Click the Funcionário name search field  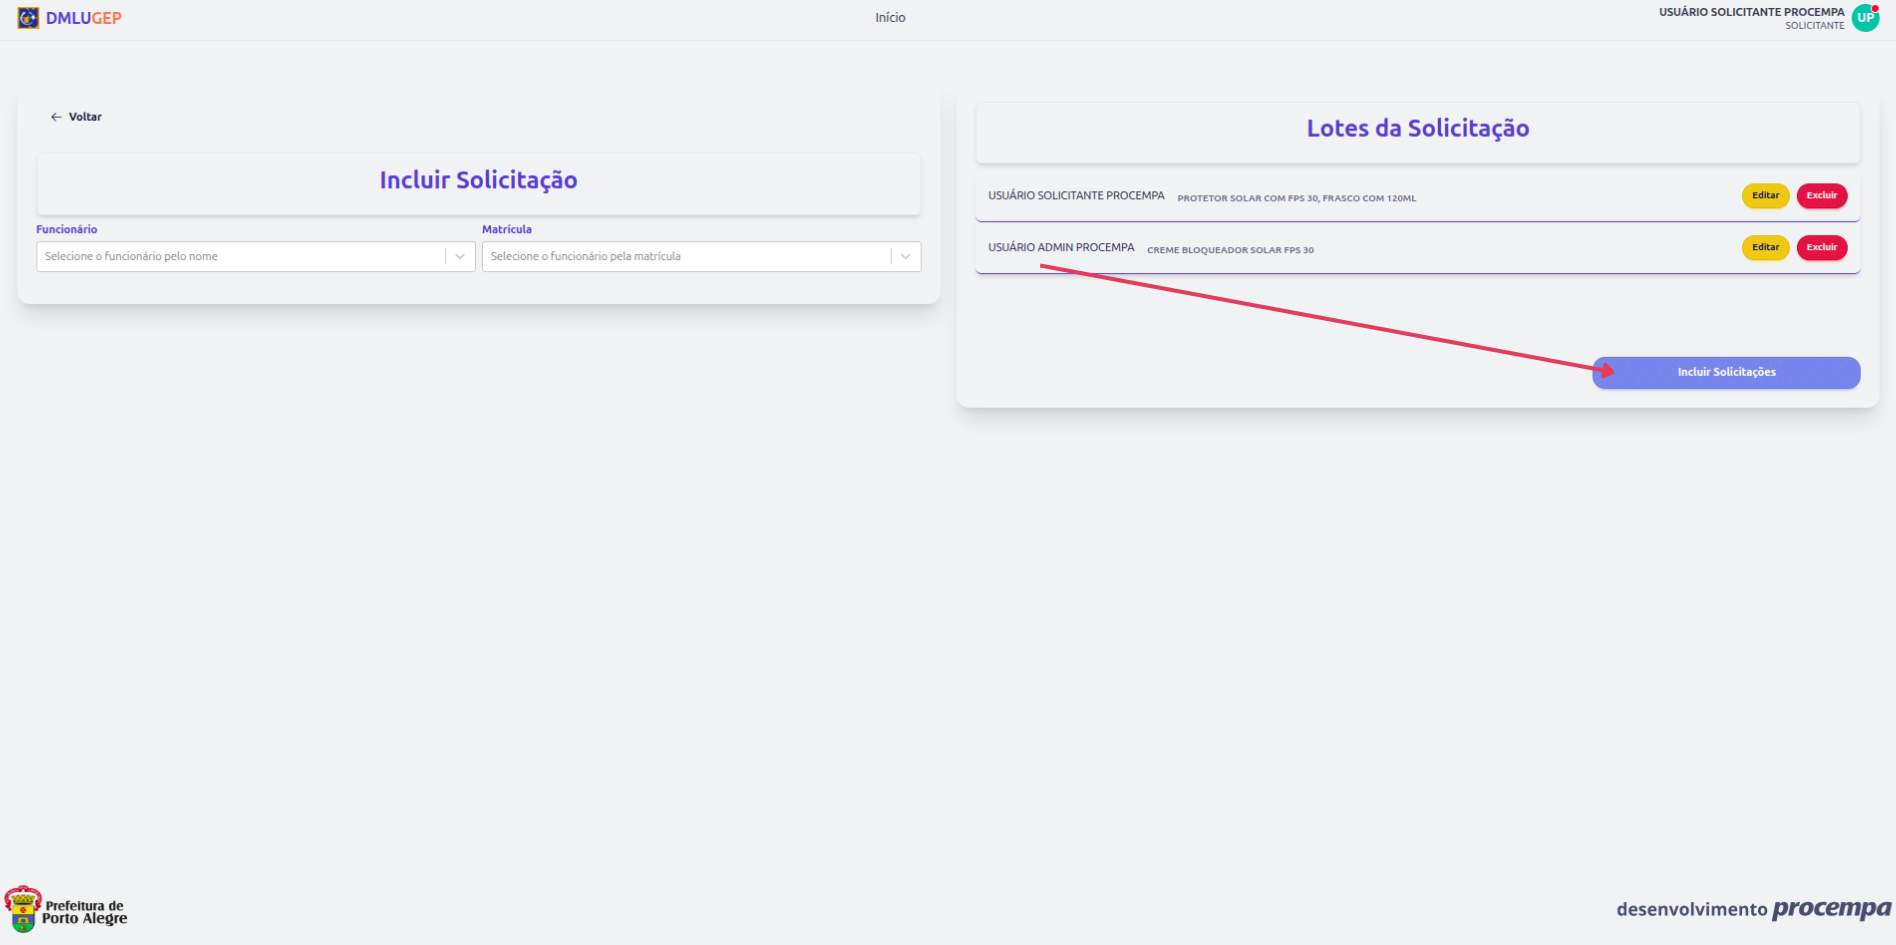click(x=240, y=257)
